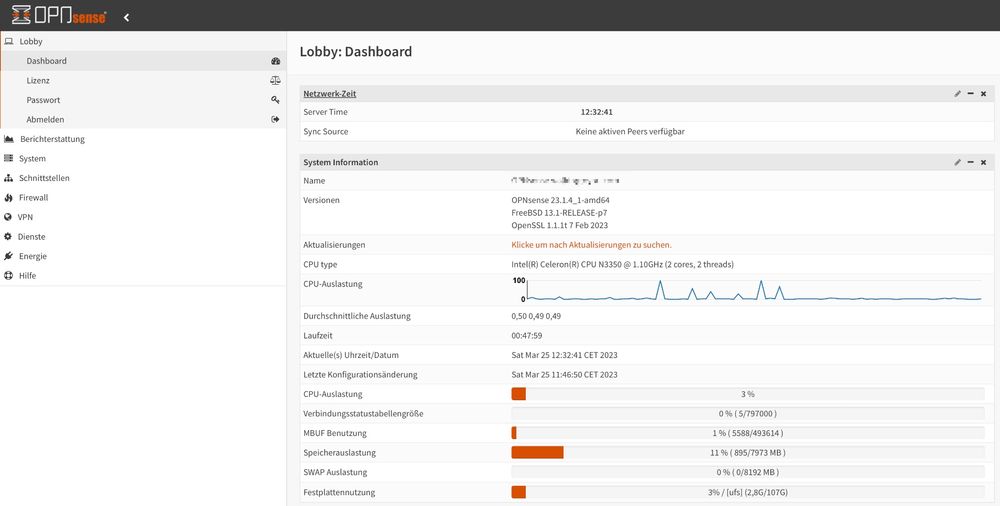Click the network icon beside Schnittstellen

point(8,178)
